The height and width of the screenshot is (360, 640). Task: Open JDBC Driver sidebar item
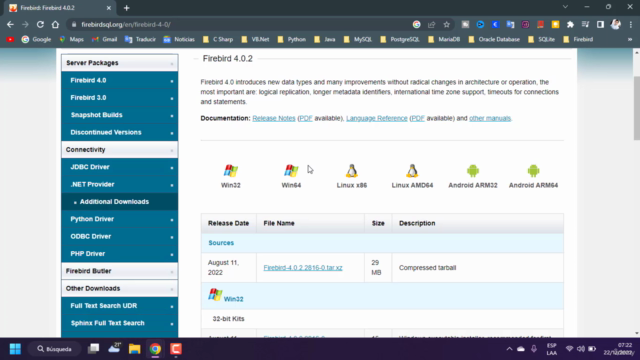[120, 167]
